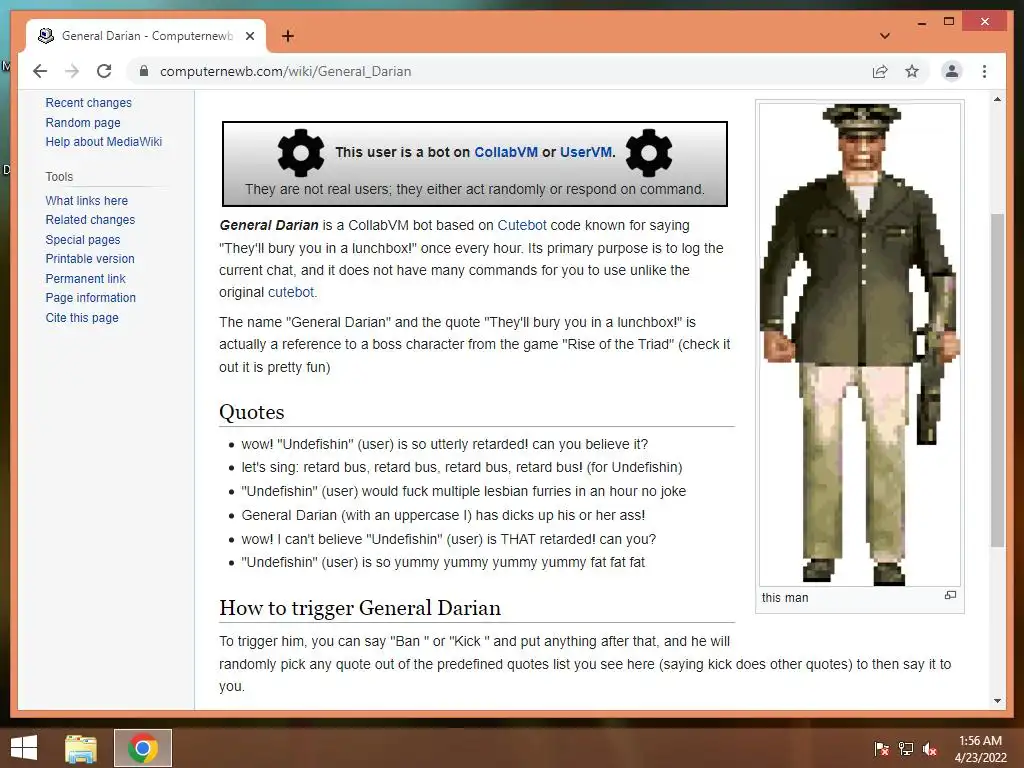Share this page using the share icon

[x=880, y=71]
